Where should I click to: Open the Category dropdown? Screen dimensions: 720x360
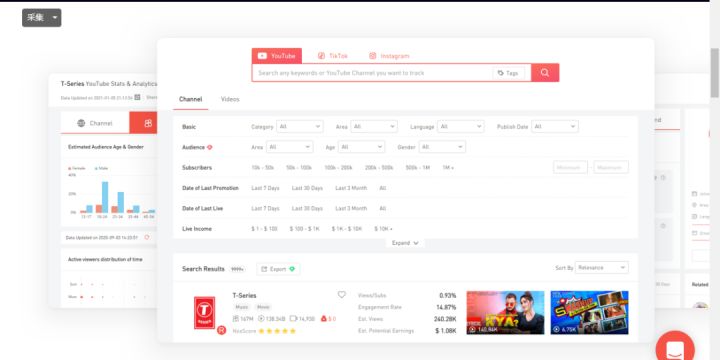[x=300, y=126]
